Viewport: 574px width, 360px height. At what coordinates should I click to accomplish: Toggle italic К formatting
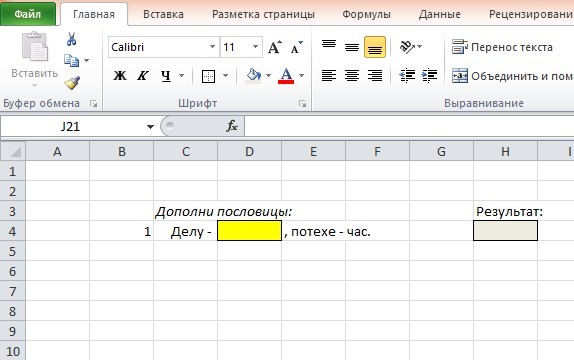click(x=142, y=76)
